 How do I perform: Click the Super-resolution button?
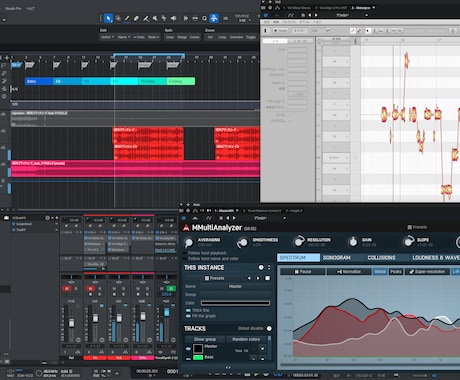tap(427, 272)
